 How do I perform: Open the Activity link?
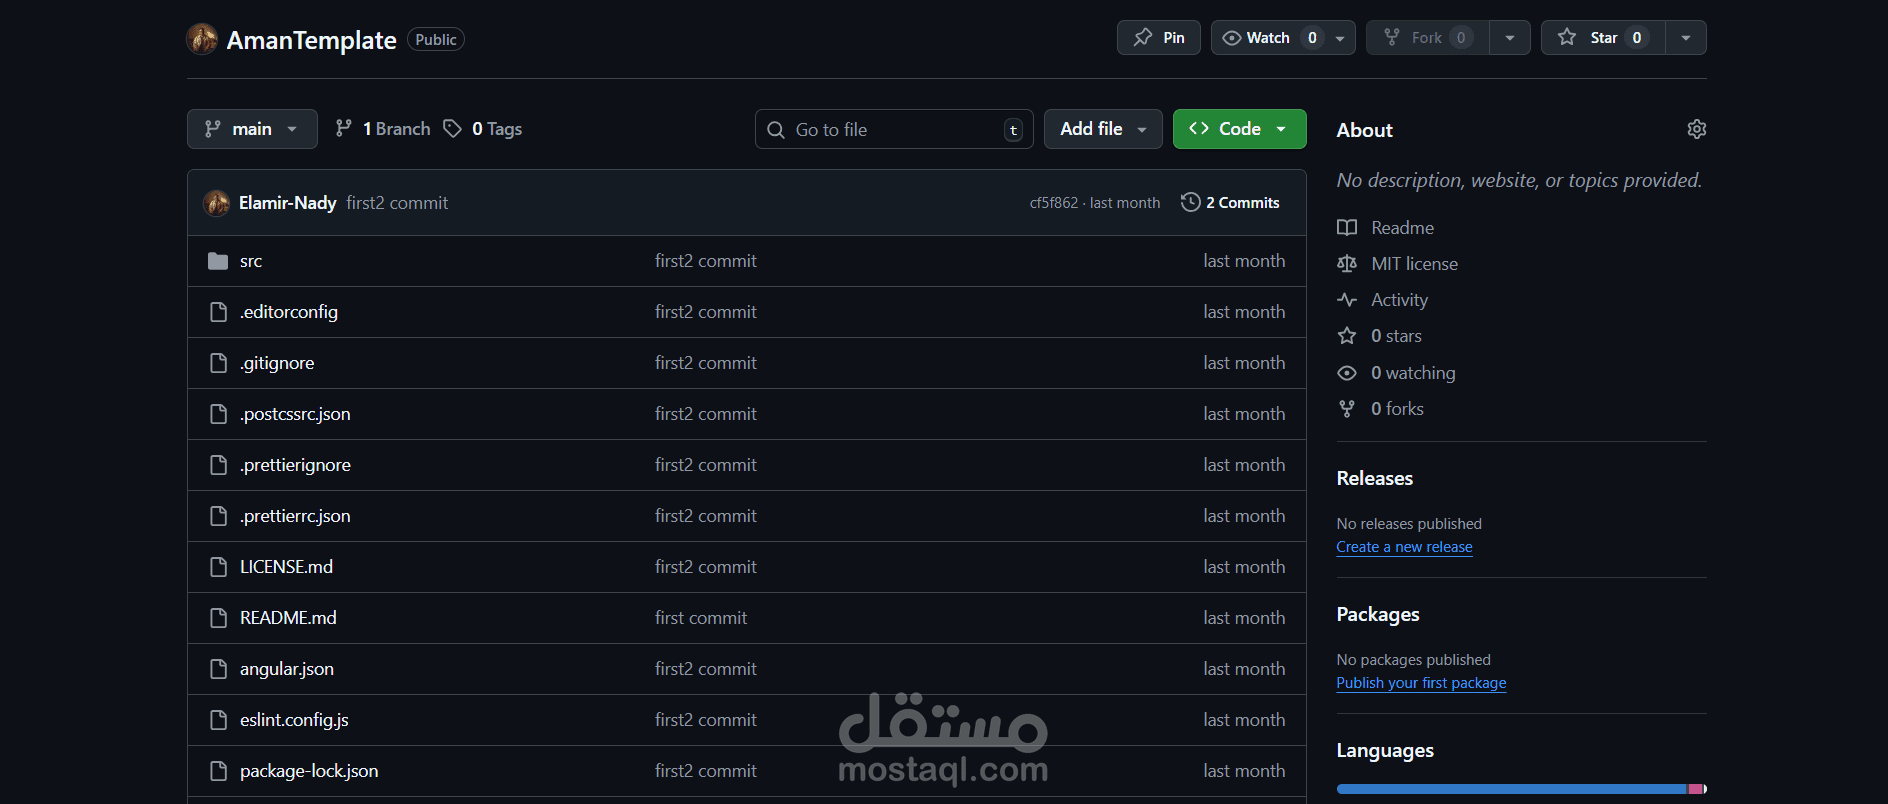point(1399,300)
